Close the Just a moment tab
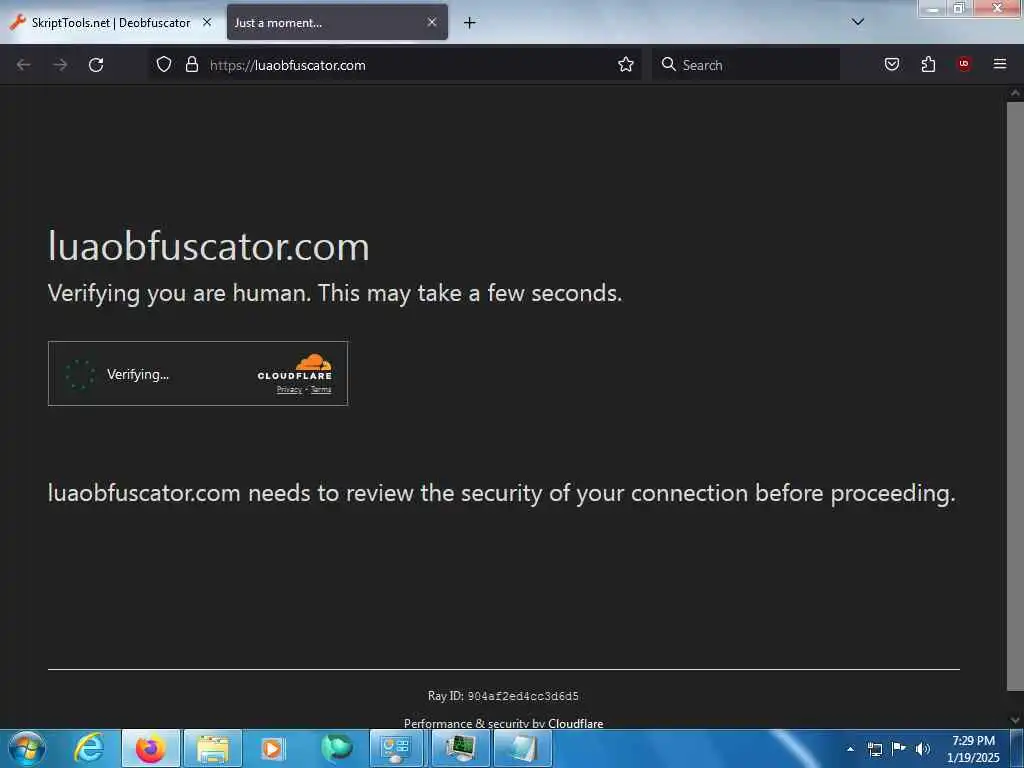Screen dimensions: 1024x768 [432, 23]
